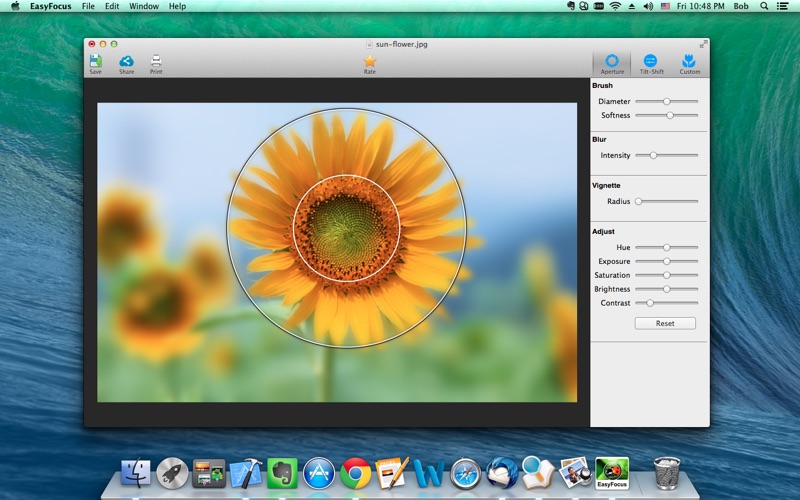The width and height of the screenshot is (800, 500).
Task: Open App Store icon in dock
Action: (x=319, y=473)
